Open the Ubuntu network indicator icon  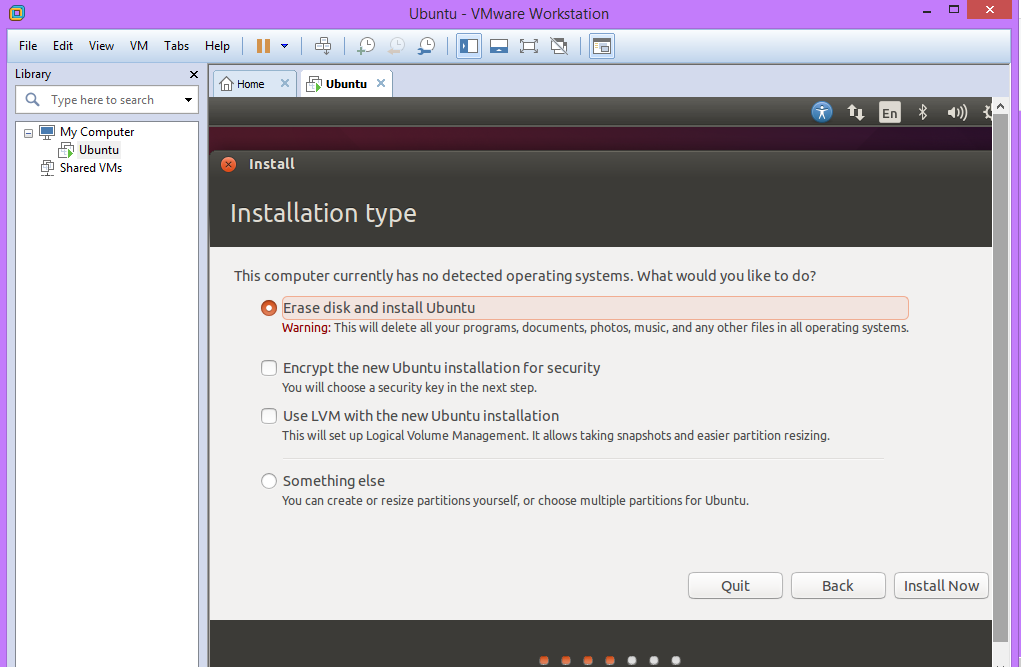coord(856,112)
